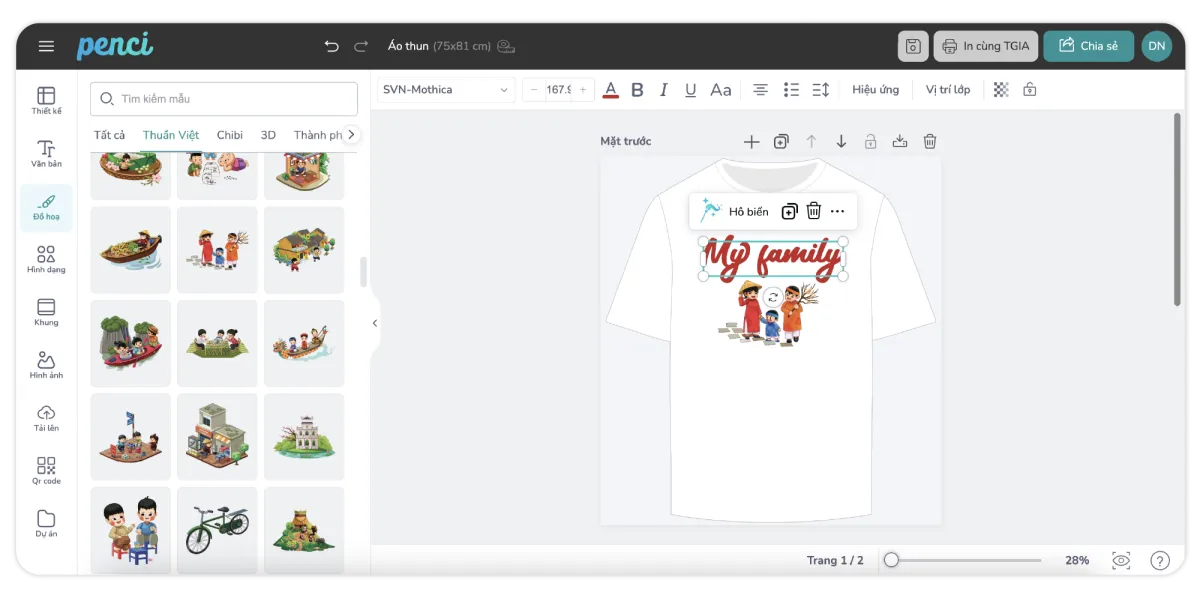1200x601 pixels.
Task: Open the Hình ảnh images panel
Action: (46, 365)
